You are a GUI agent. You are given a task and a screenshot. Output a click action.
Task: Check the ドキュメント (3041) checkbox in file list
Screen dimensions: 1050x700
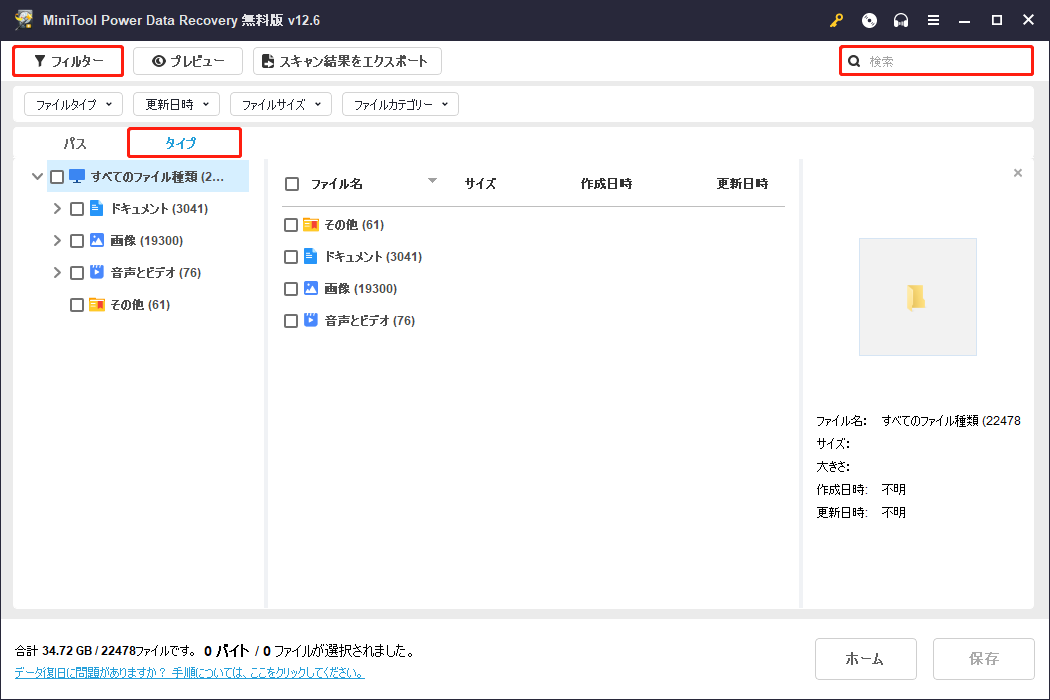point(291,257)
